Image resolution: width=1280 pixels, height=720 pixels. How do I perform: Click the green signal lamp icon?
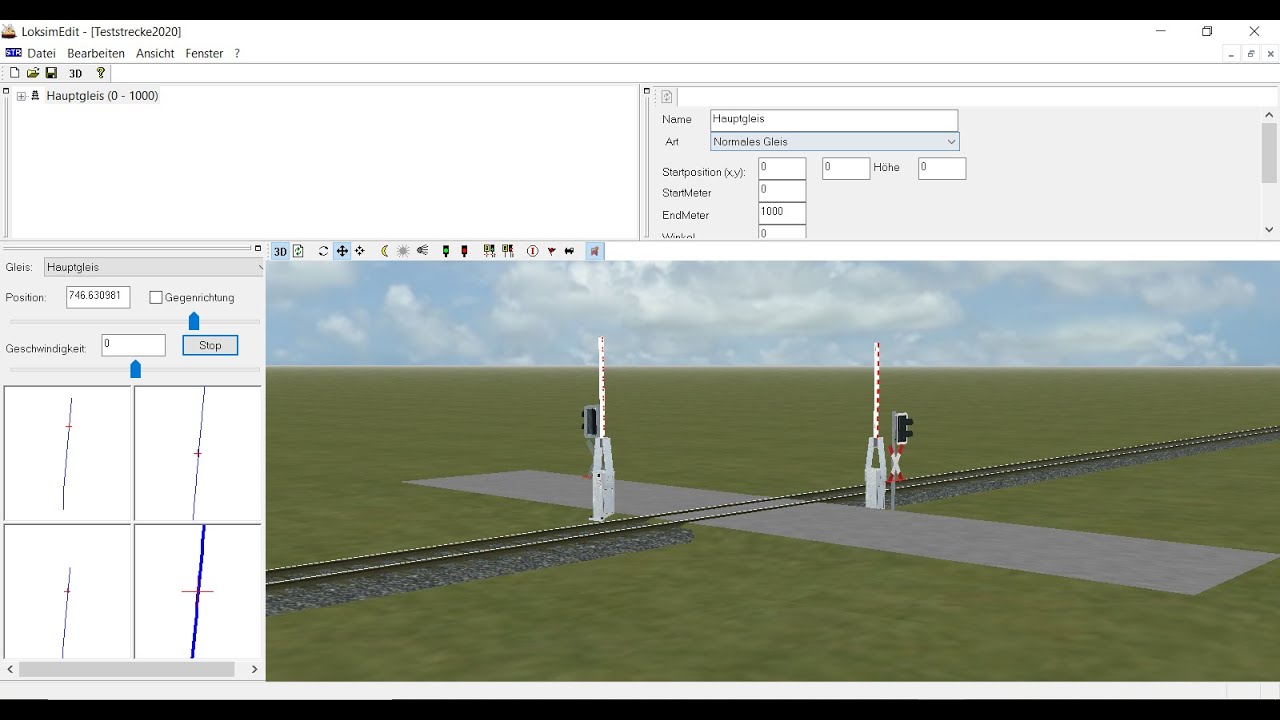pyautogui.click(x=446, y=251)
